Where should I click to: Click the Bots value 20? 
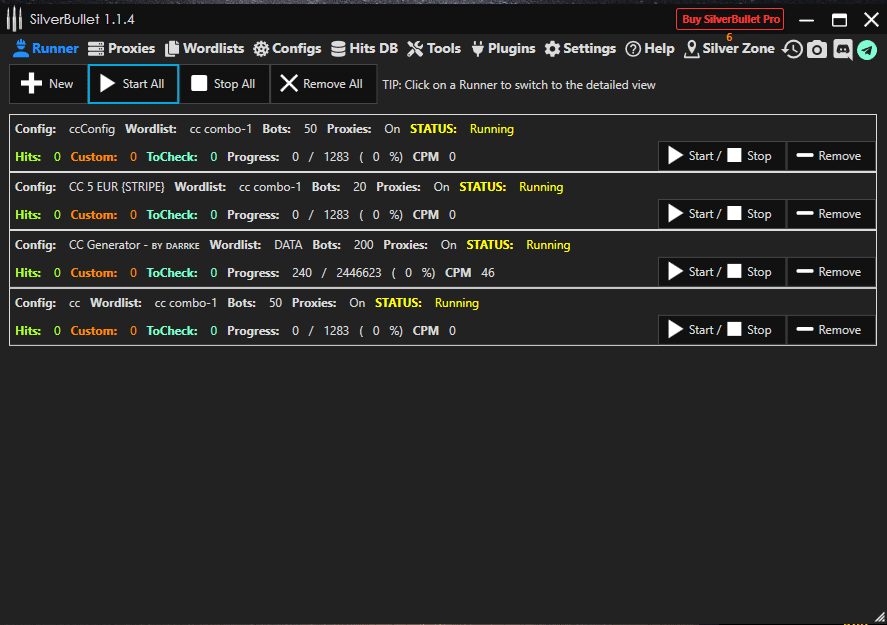click(x=359, y=187)
